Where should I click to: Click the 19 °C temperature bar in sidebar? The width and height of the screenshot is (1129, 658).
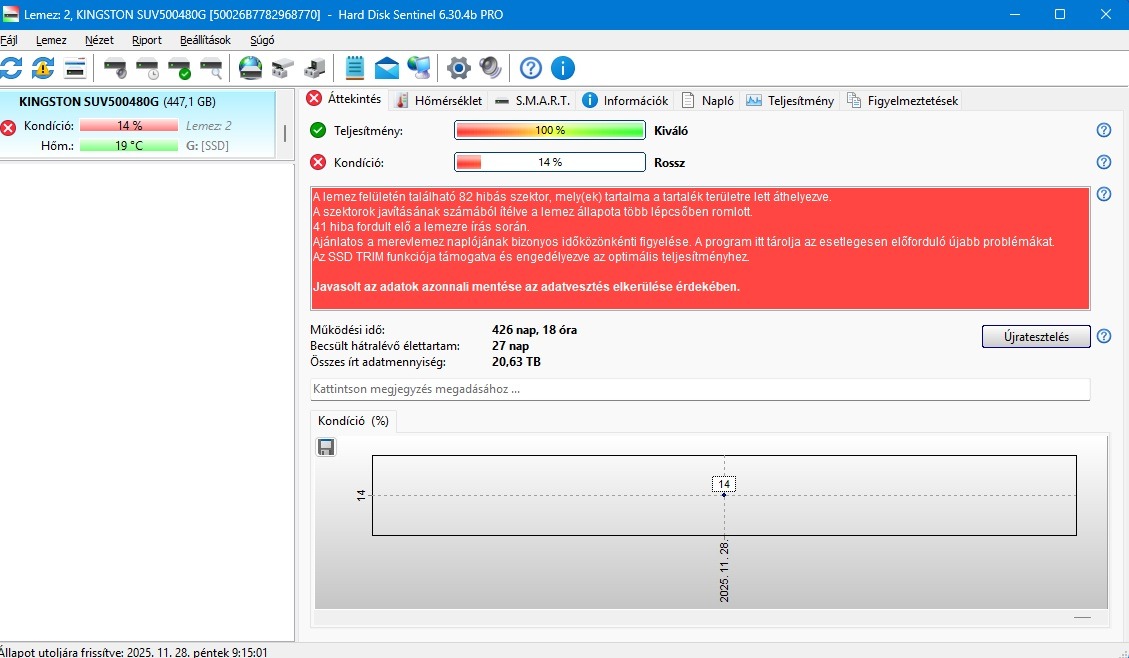point(129,145)
